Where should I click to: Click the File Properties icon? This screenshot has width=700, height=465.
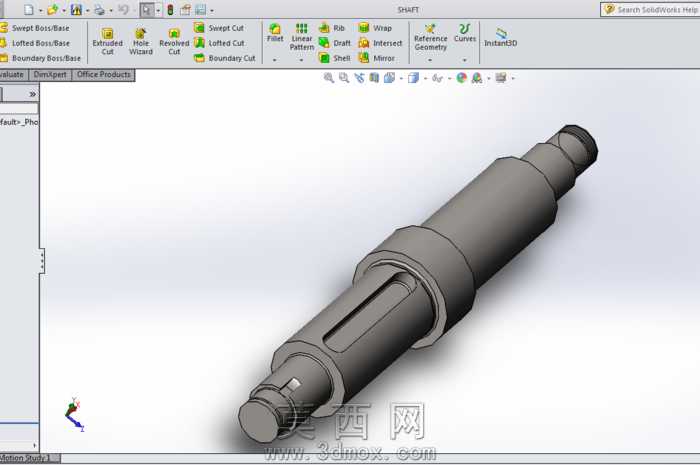(x=185, y=9)
